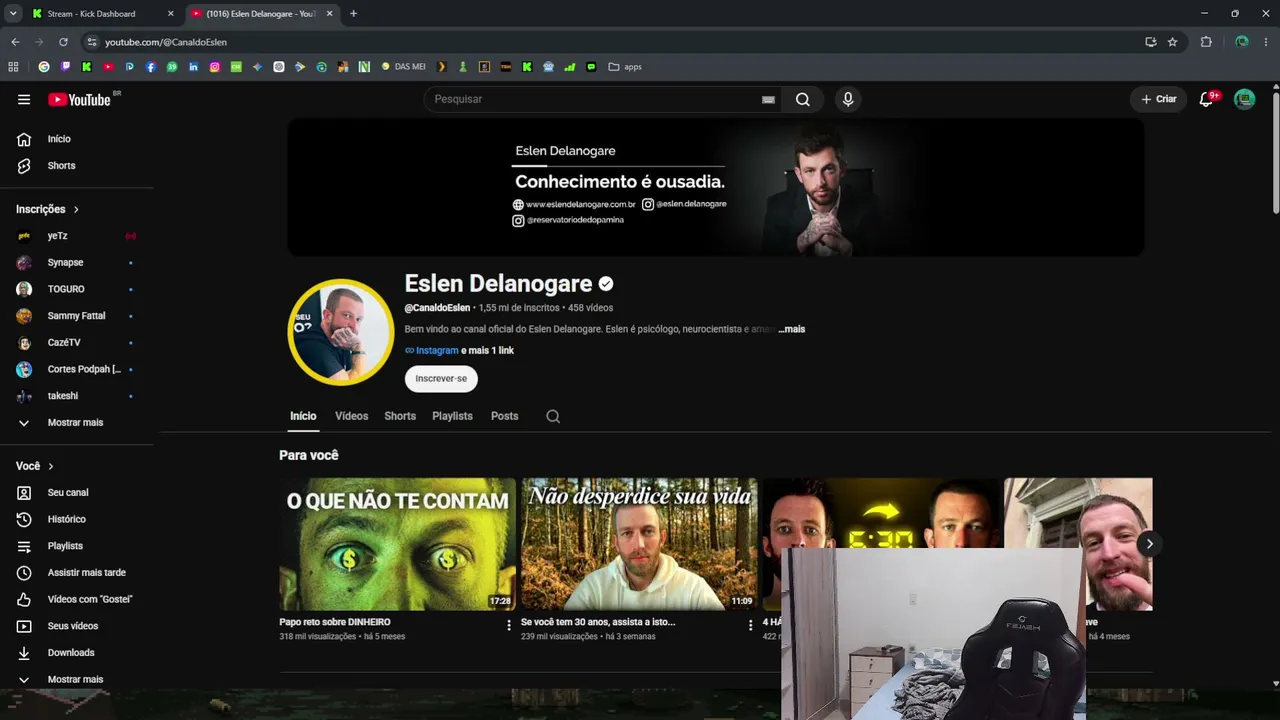Switch to the Posts channel tab

505,416
